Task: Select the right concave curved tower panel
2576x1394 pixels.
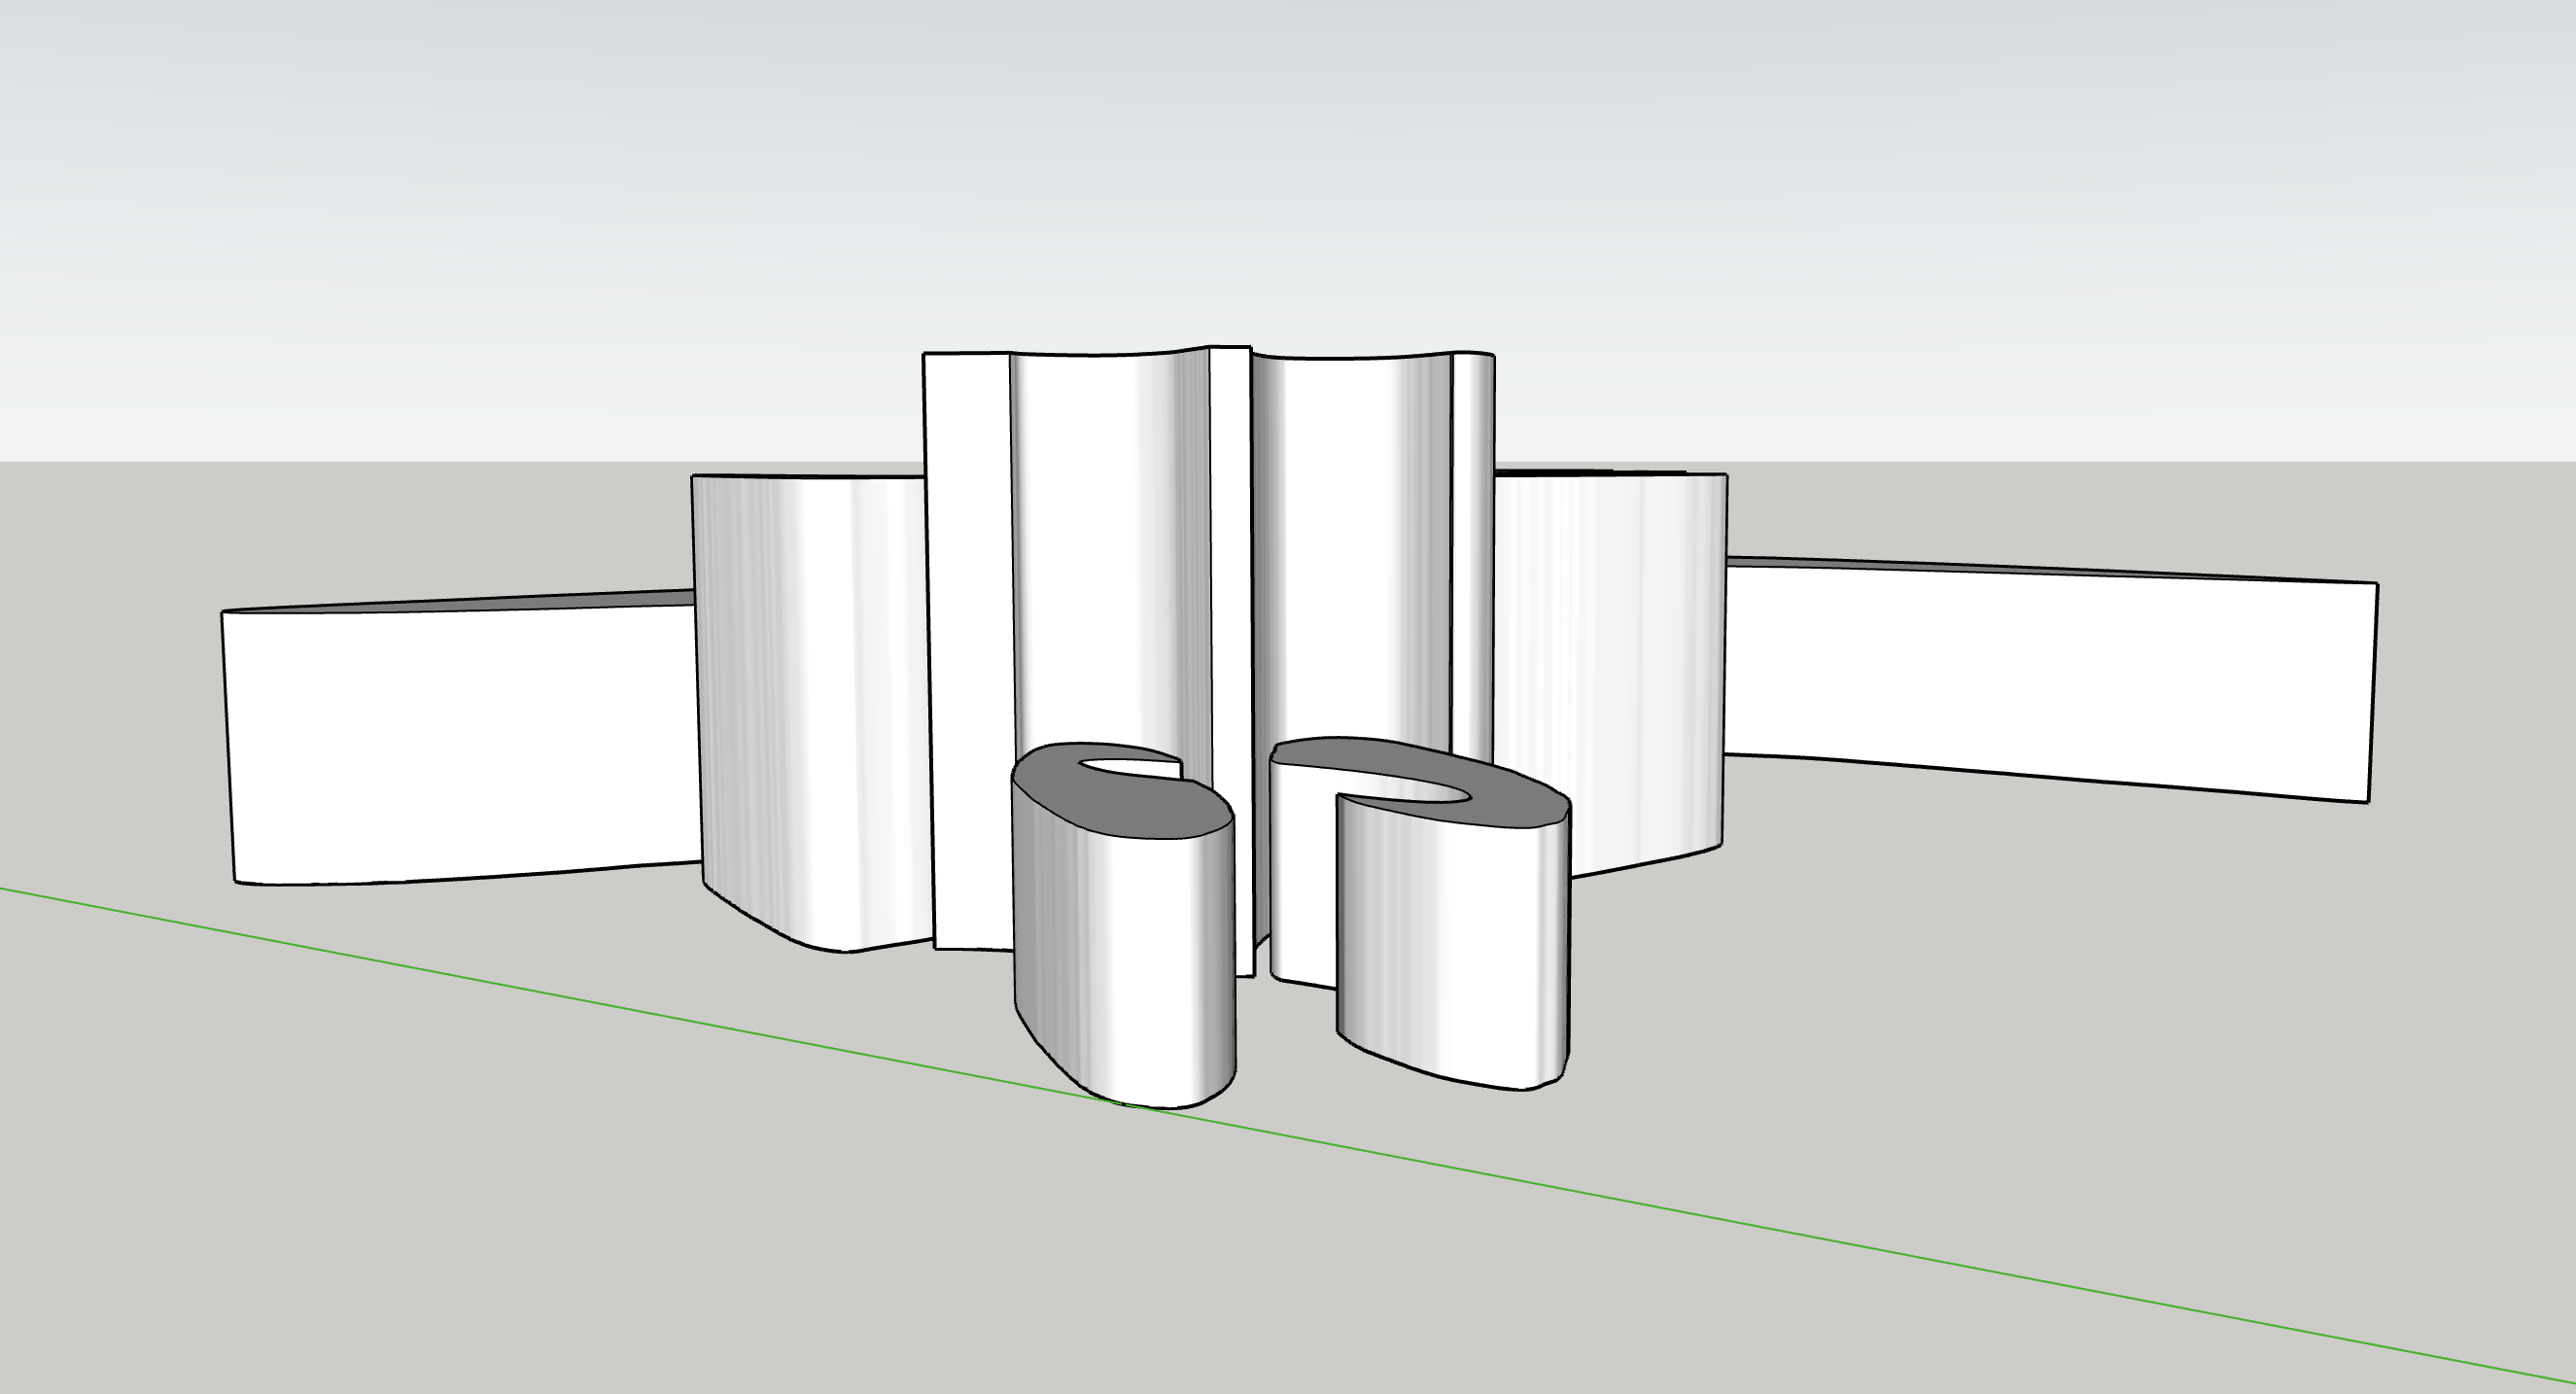Action: (1350, 550)
